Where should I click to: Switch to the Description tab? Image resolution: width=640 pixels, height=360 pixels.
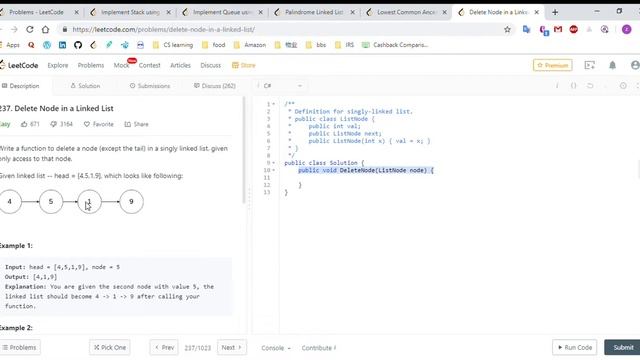pos(21,86)
